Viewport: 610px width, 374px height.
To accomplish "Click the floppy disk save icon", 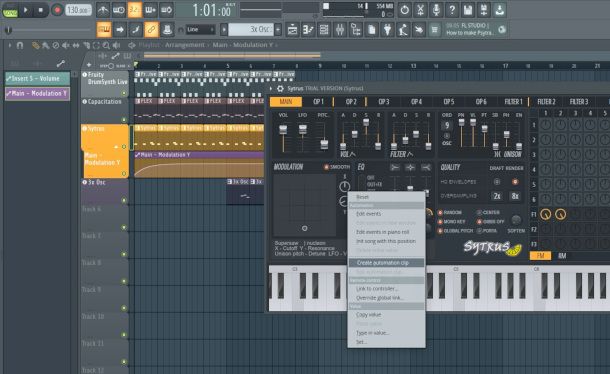I will click(468, 10).
